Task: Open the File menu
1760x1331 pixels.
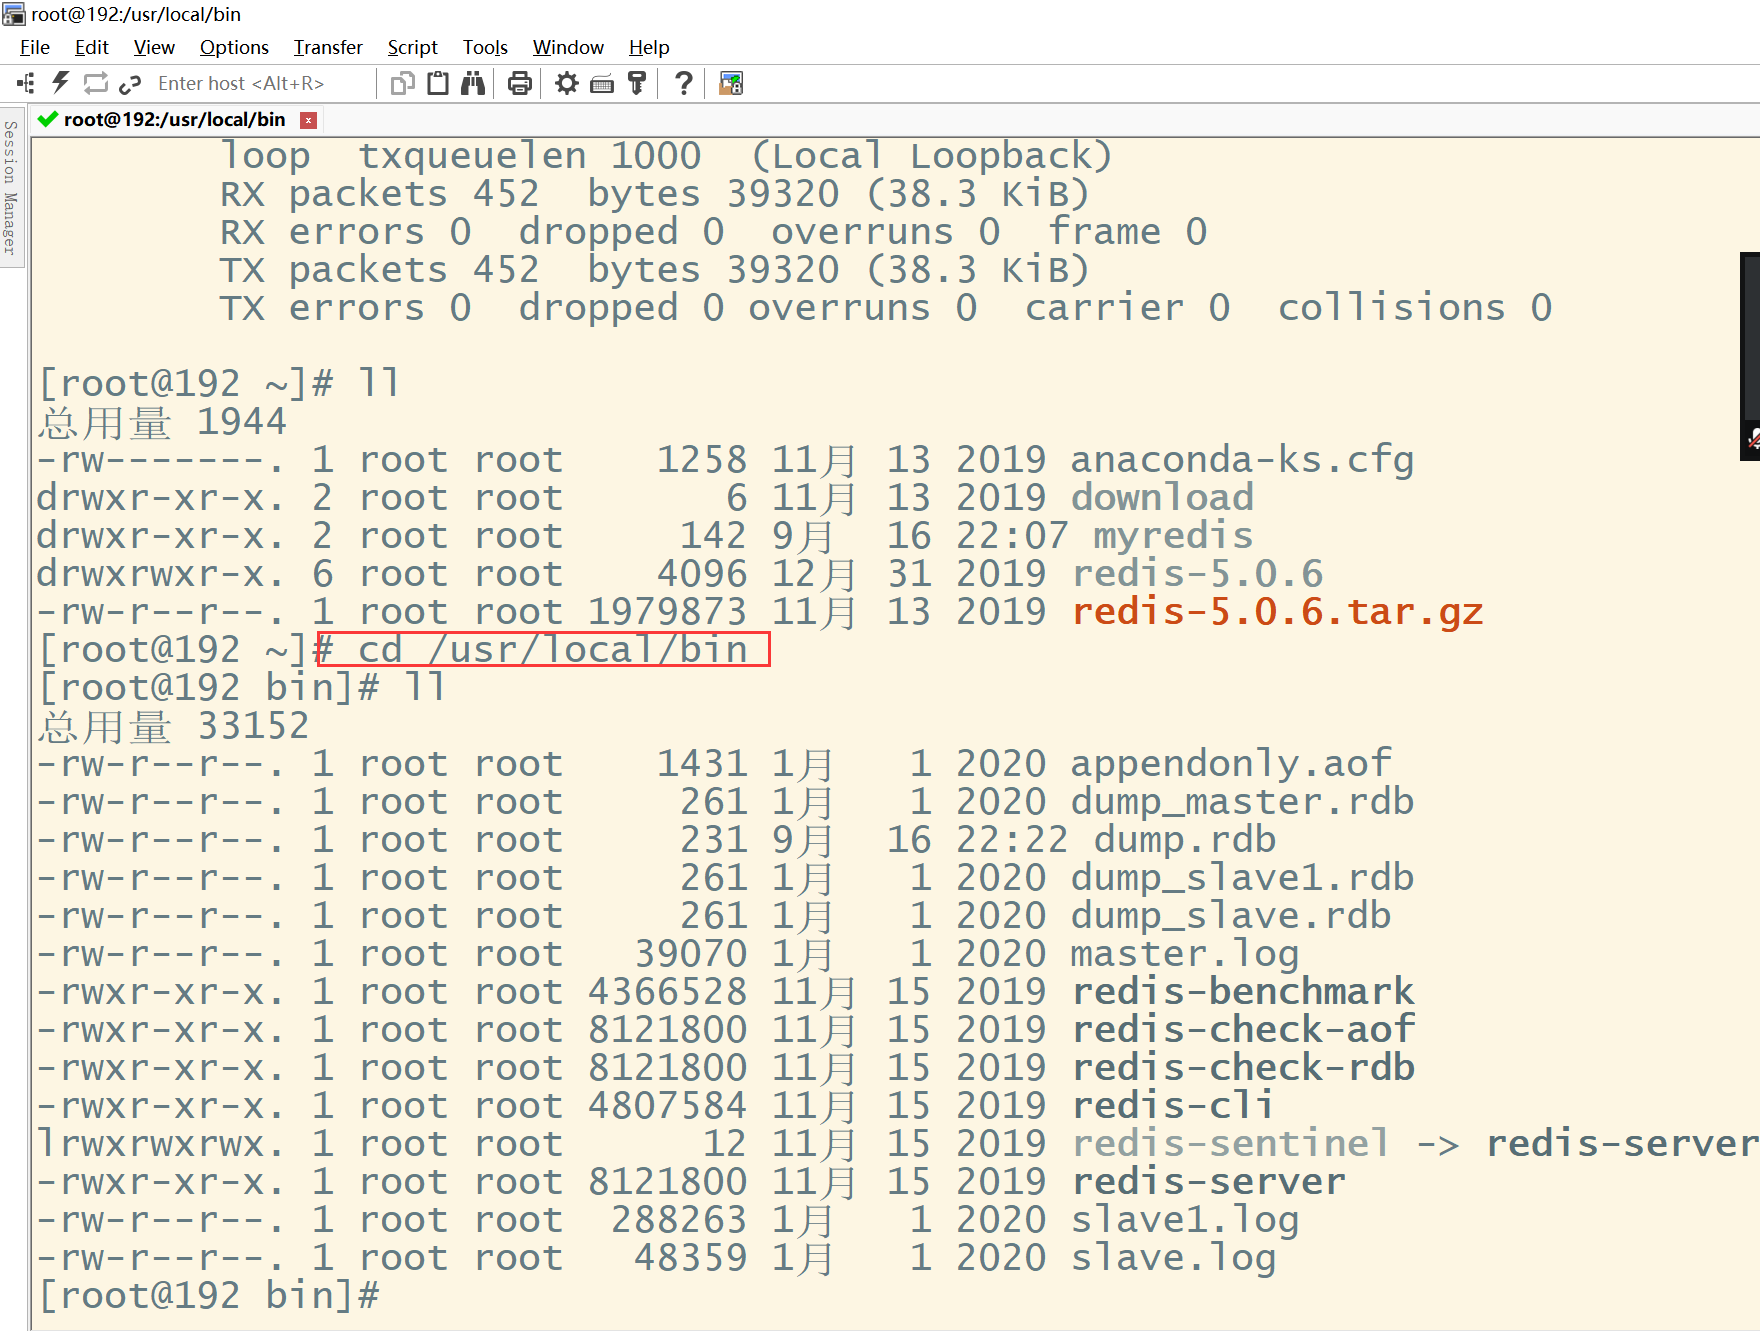Action: pos(35,47)
